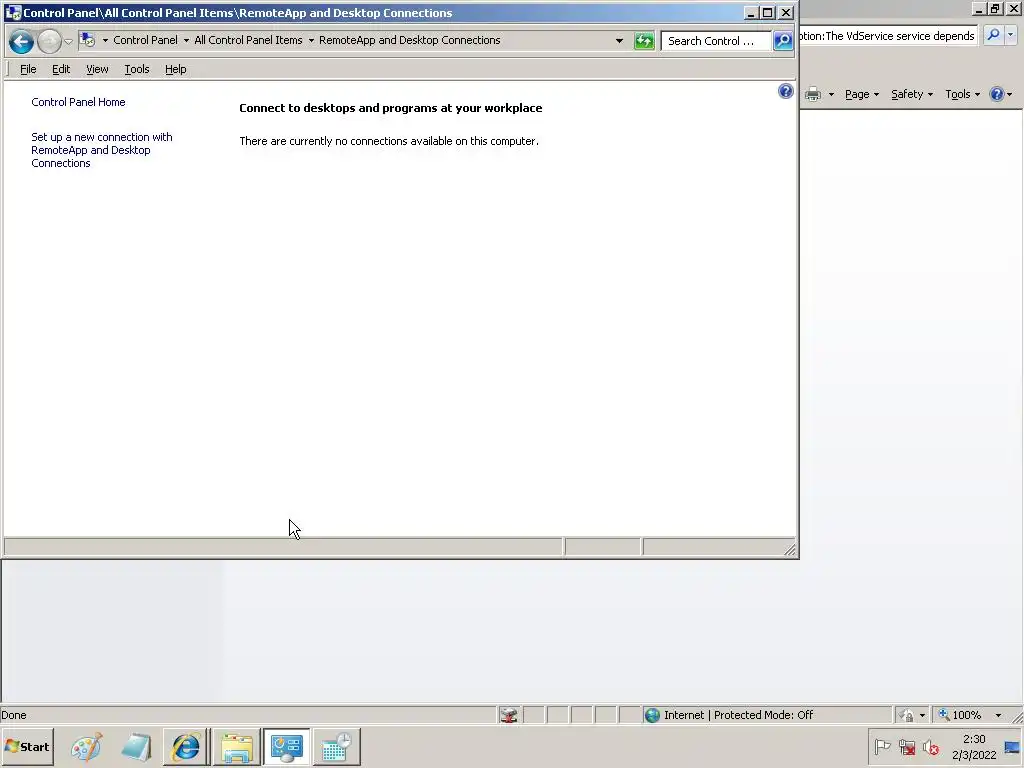Expand arrow before RemoteApp and Desktop Connections breadcrumb
Viewport: 1024px width, 768px height.
[311, 40]
